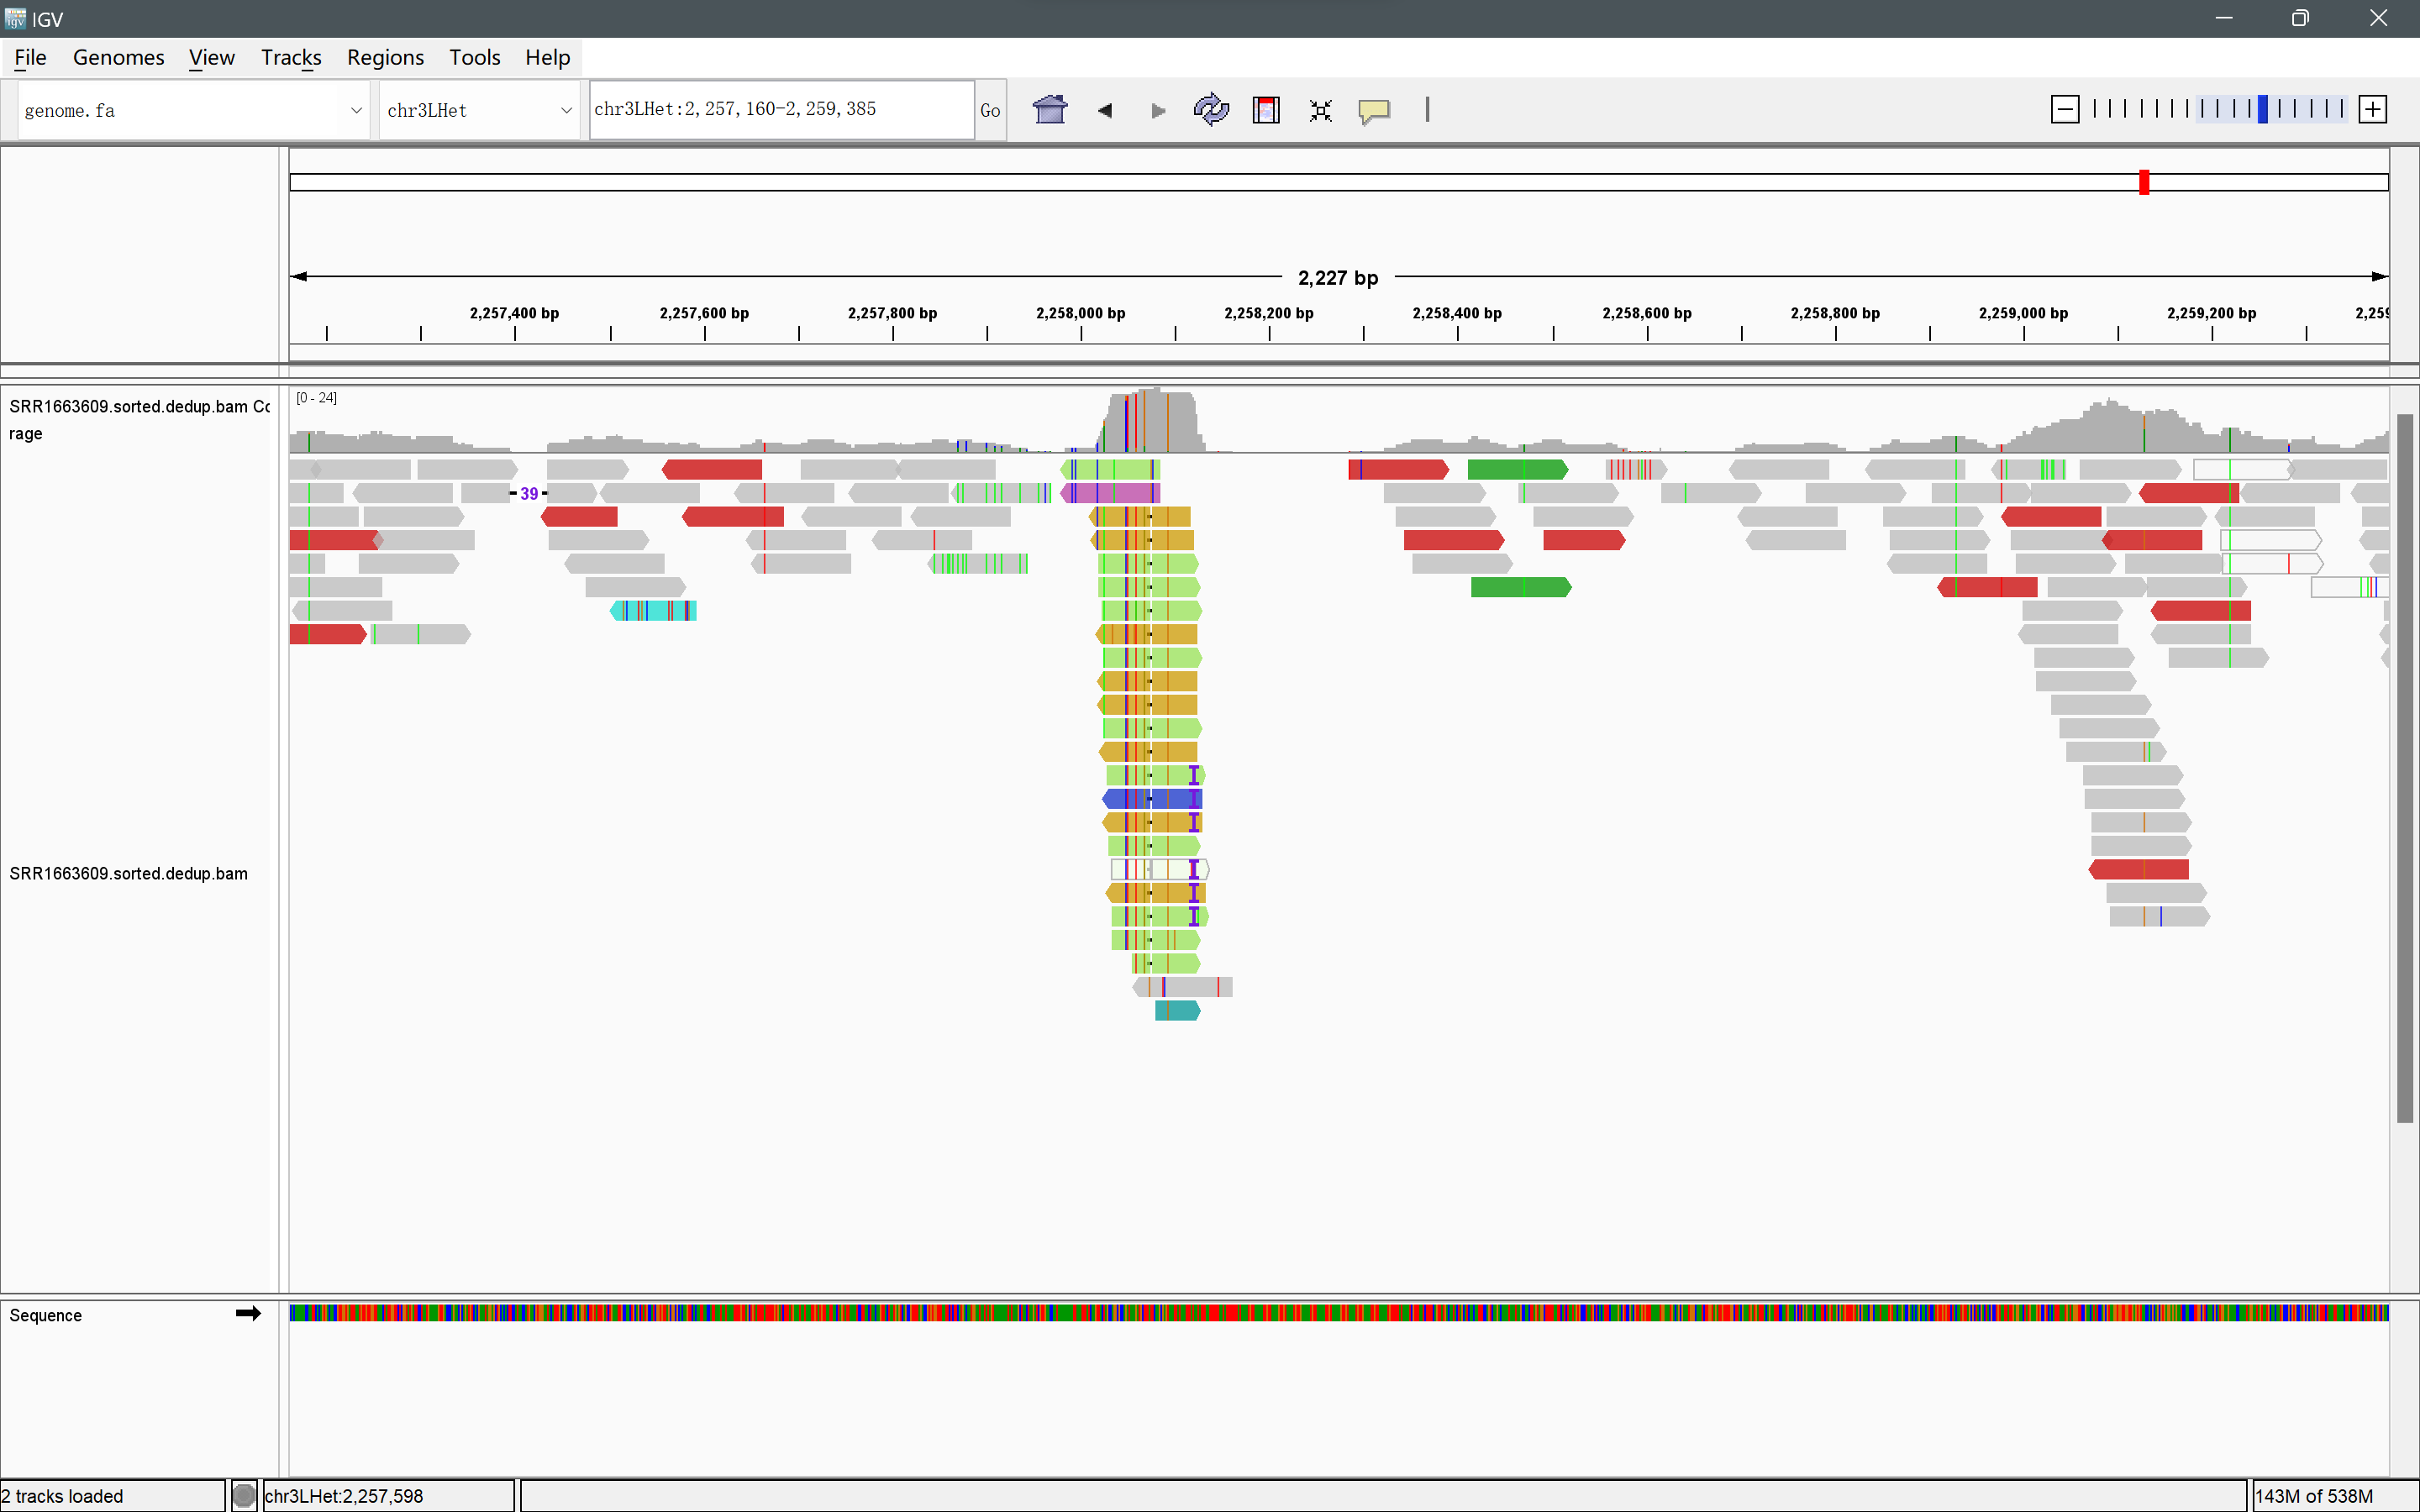Zoom in with the plus icon
Screen dimensions: 2420x1512
coord(2372,109)
